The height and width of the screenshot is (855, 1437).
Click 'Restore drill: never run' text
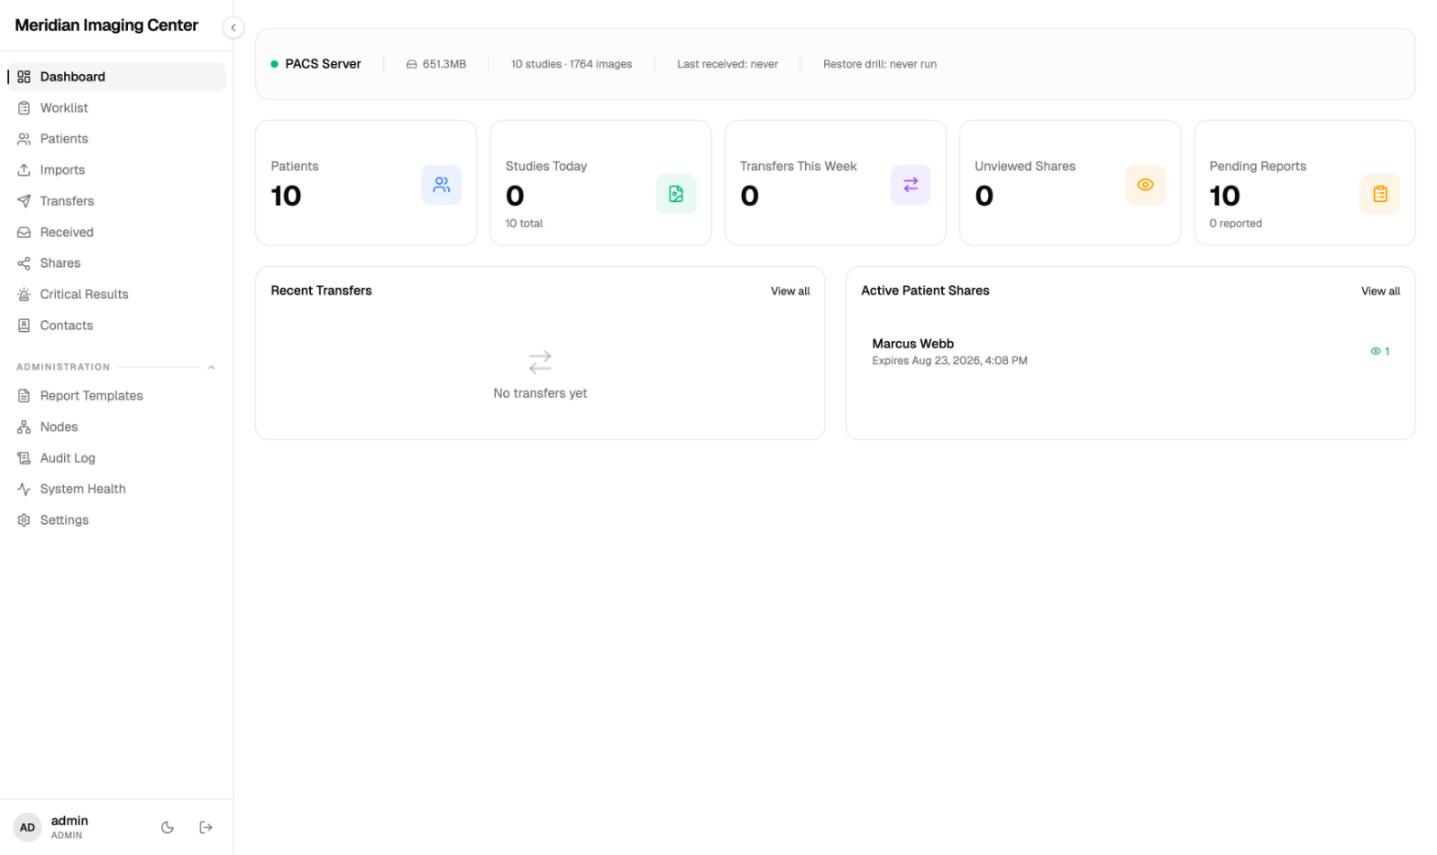click(880, 64)
